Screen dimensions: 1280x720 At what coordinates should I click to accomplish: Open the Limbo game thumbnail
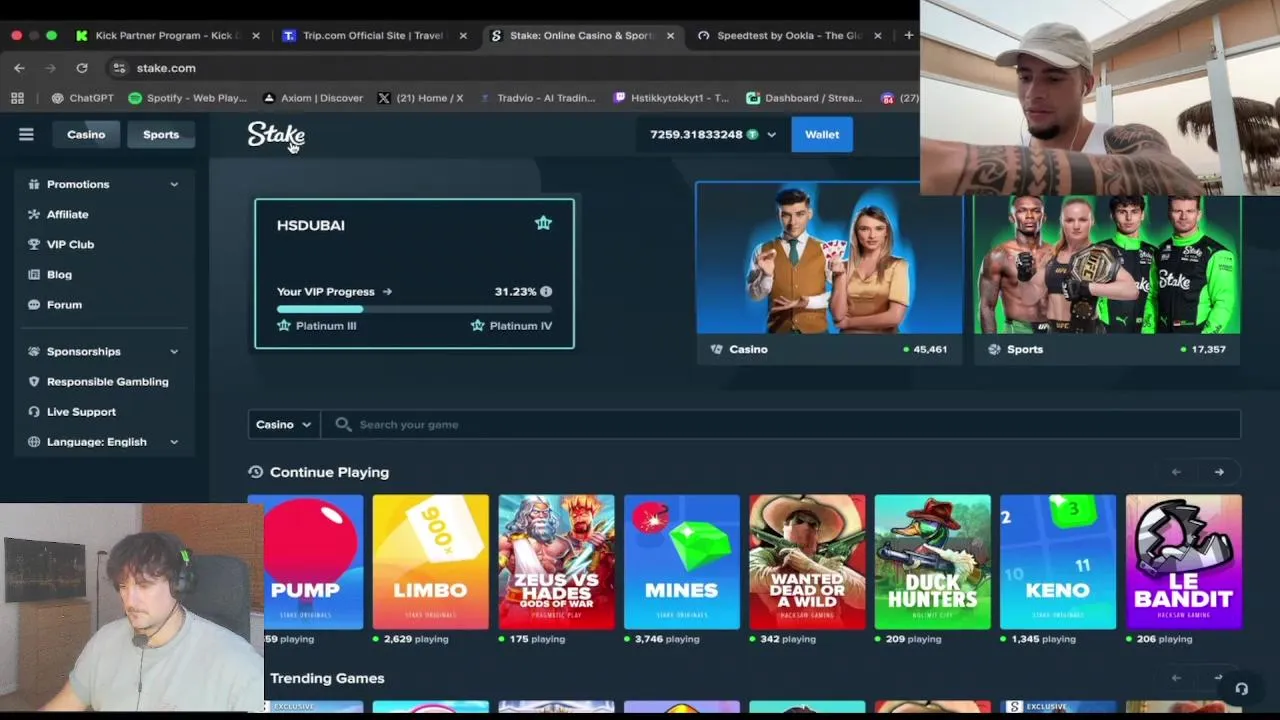click(430, 562)
